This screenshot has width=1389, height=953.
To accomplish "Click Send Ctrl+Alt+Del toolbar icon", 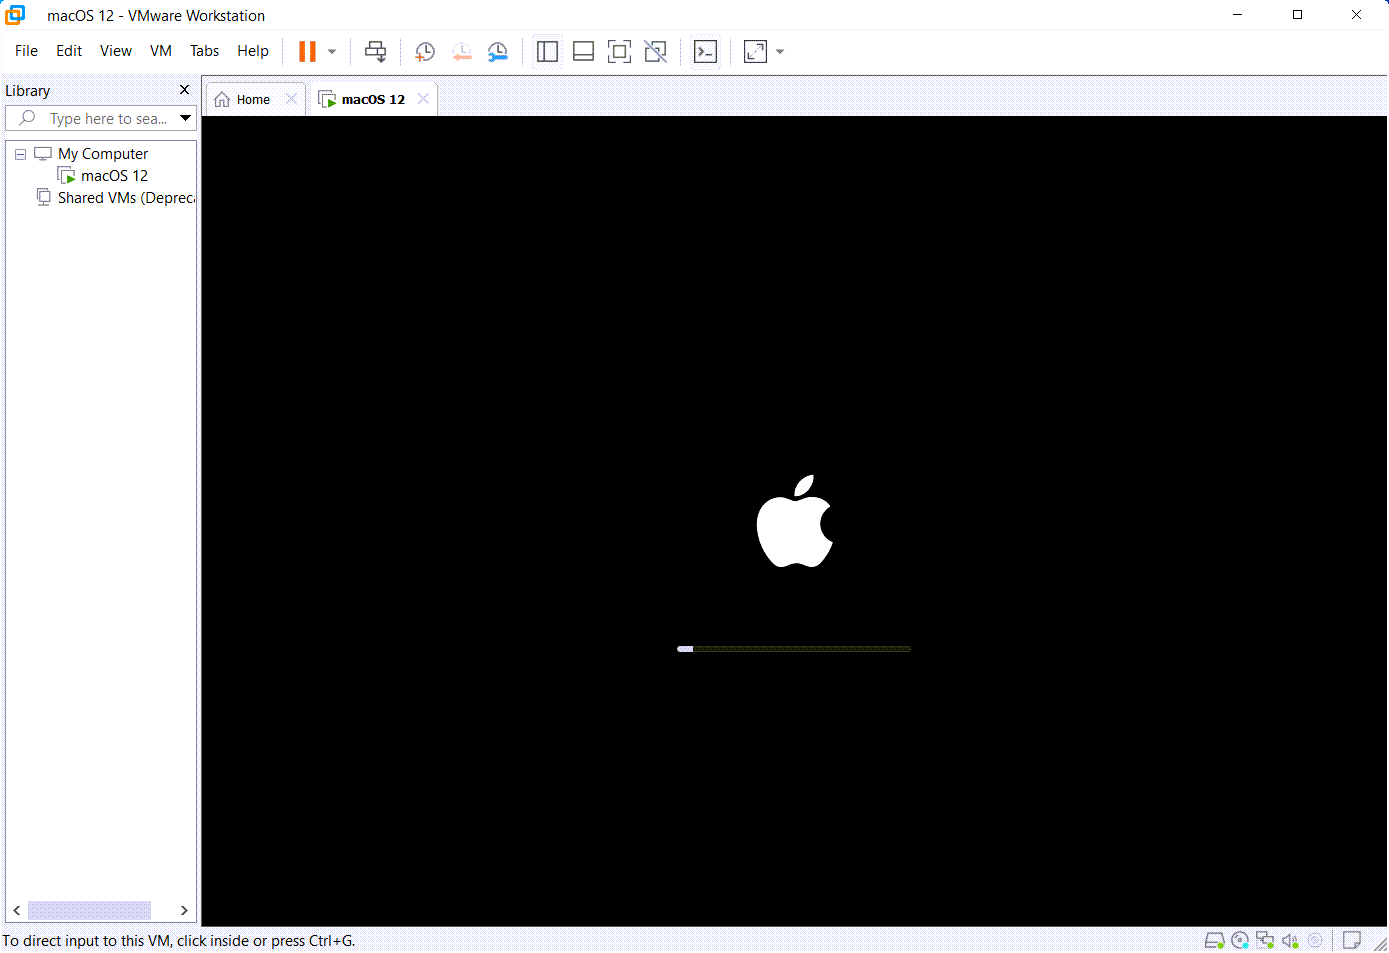I will click(376, 52).
